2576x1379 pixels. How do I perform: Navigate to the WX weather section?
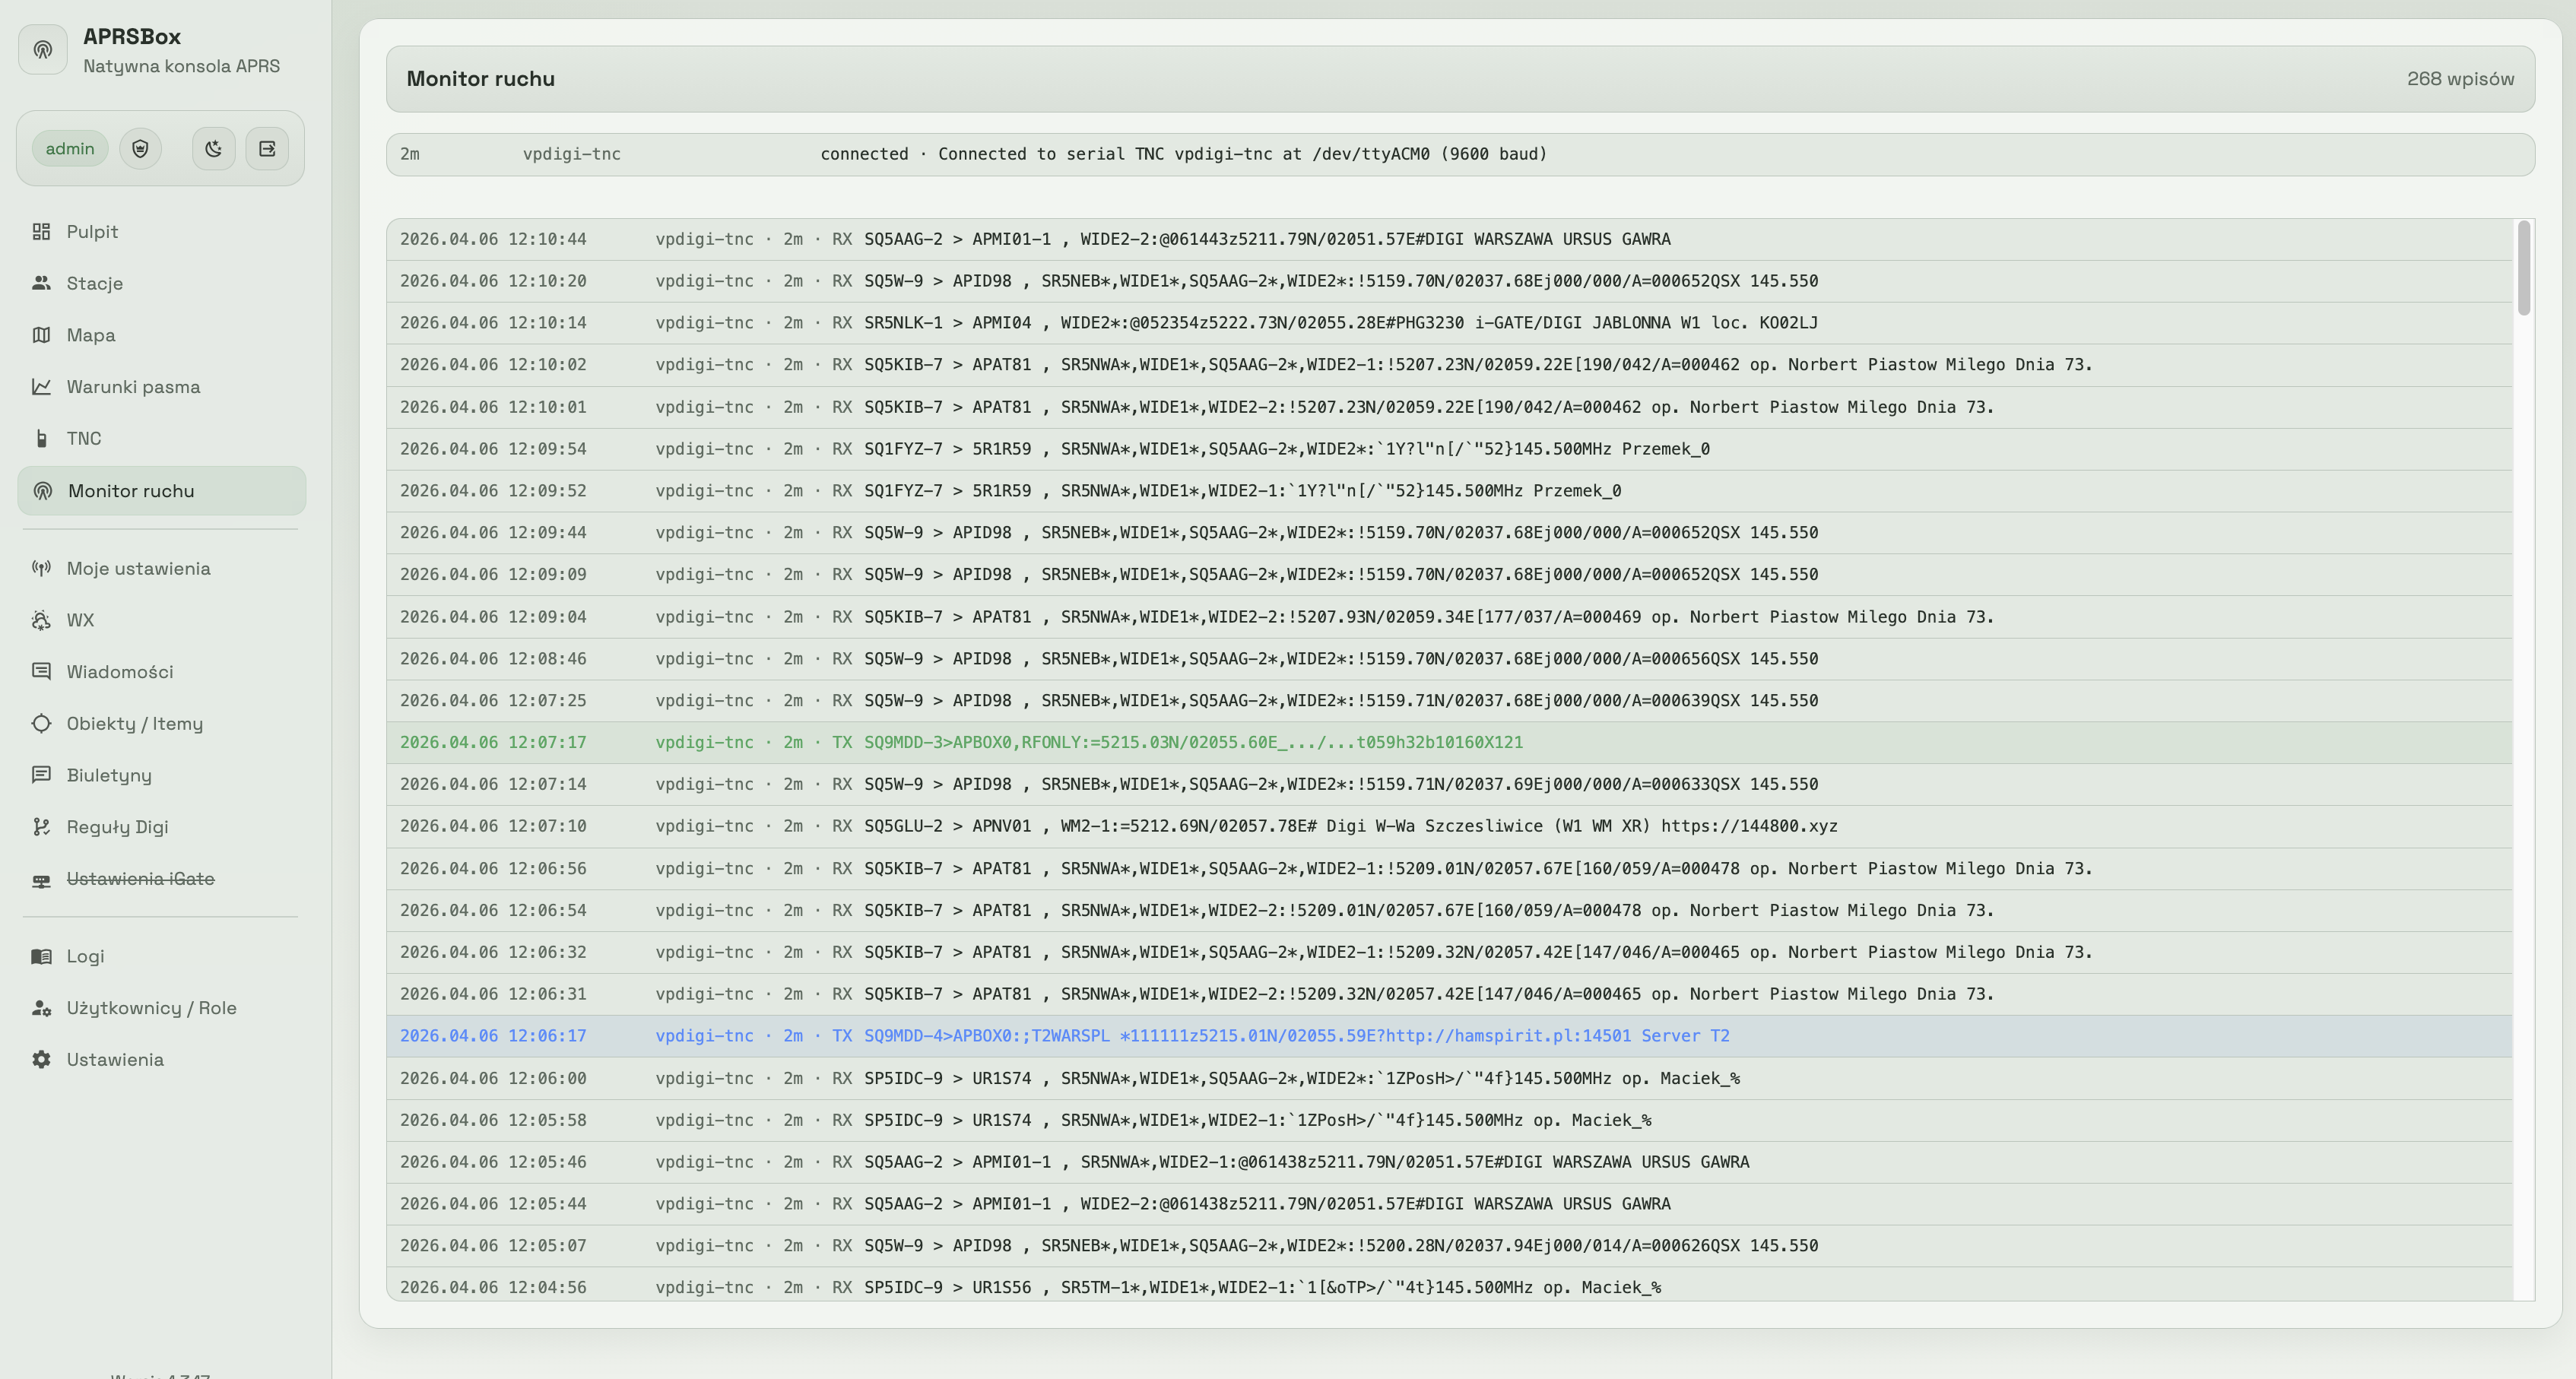pyautogui.click(x=80, y=621)
